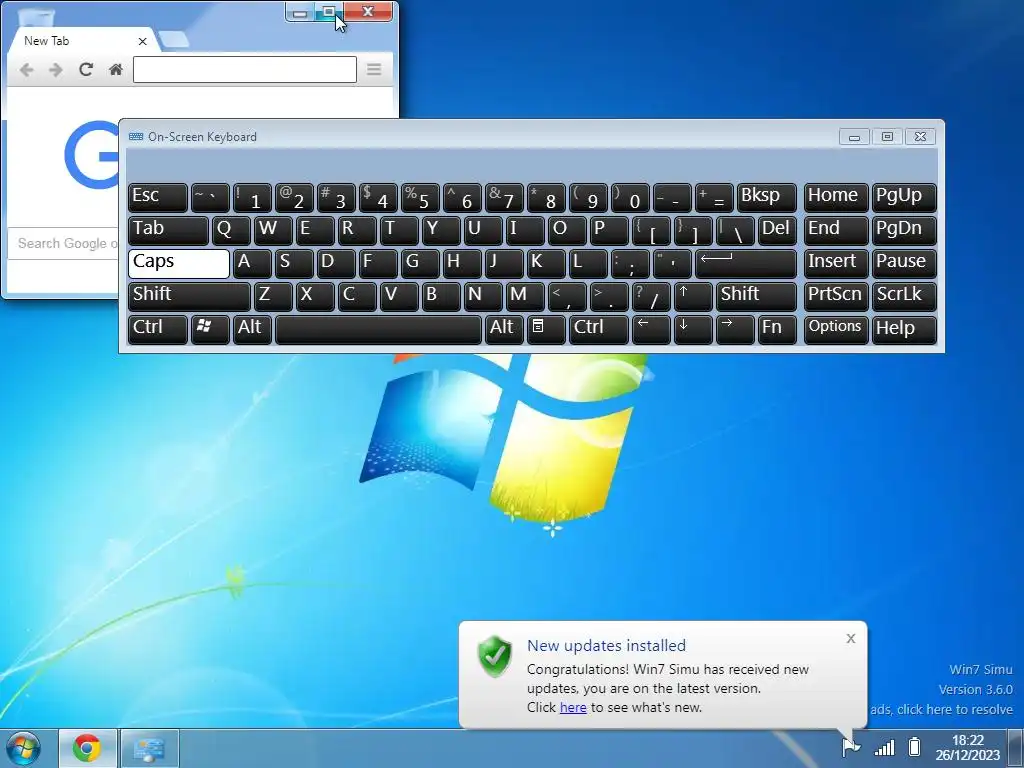Viewport: 1024px width, 768px height.
Task: Tap the PgUp key
Action: 904,197
